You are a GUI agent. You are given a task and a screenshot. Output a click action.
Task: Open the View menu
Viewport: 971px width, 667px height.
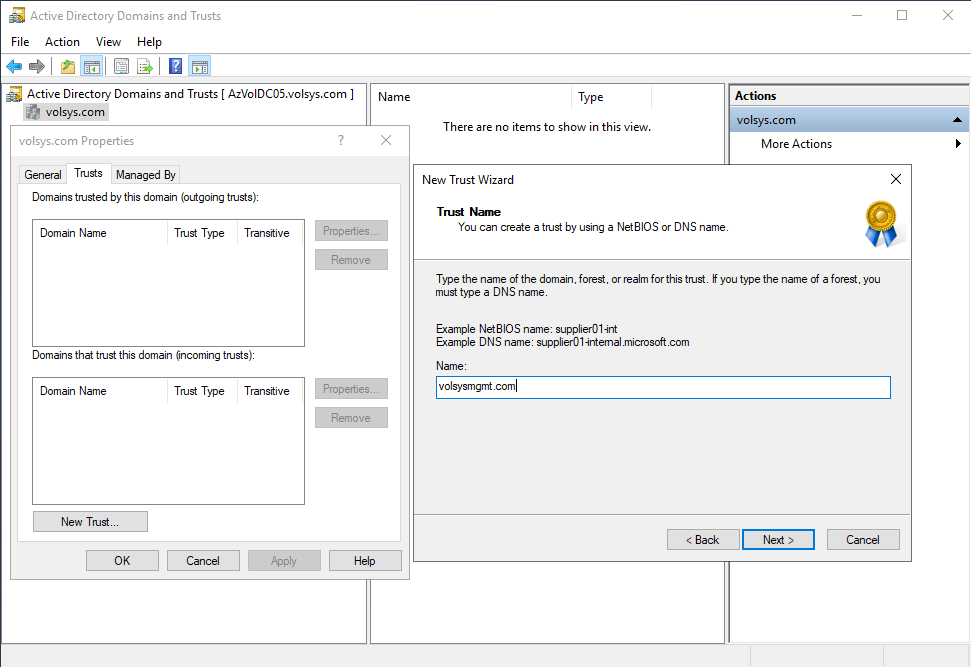[x=108, y=42]
